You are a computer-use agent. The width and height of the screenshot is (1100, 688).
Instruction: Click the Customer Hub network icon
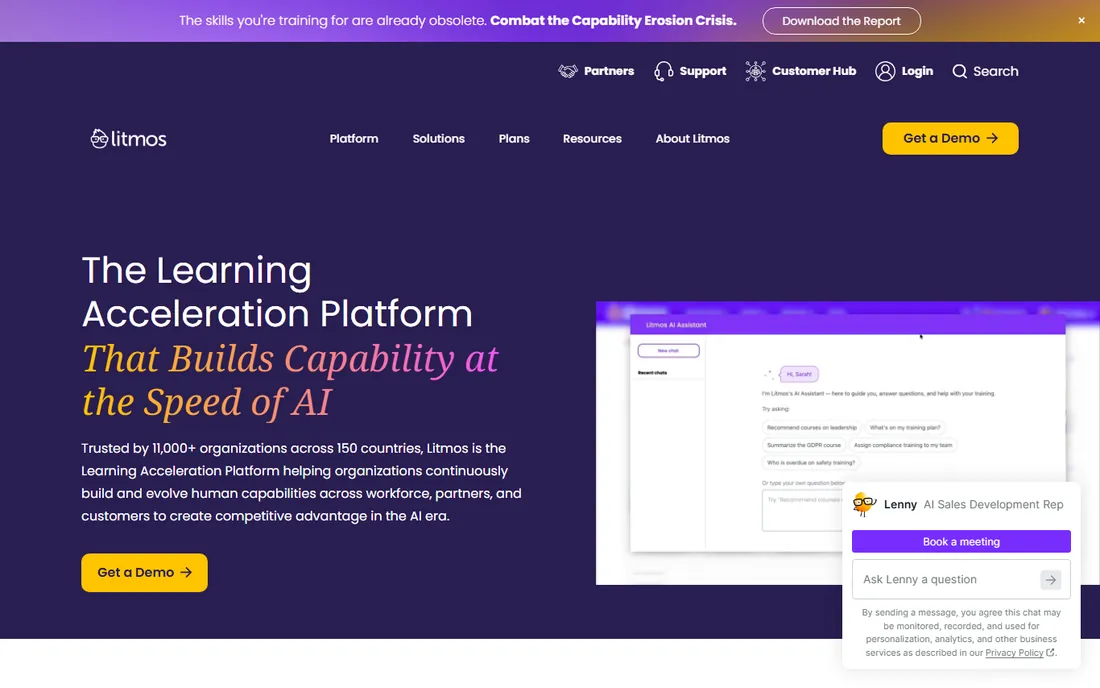point(756,71)
